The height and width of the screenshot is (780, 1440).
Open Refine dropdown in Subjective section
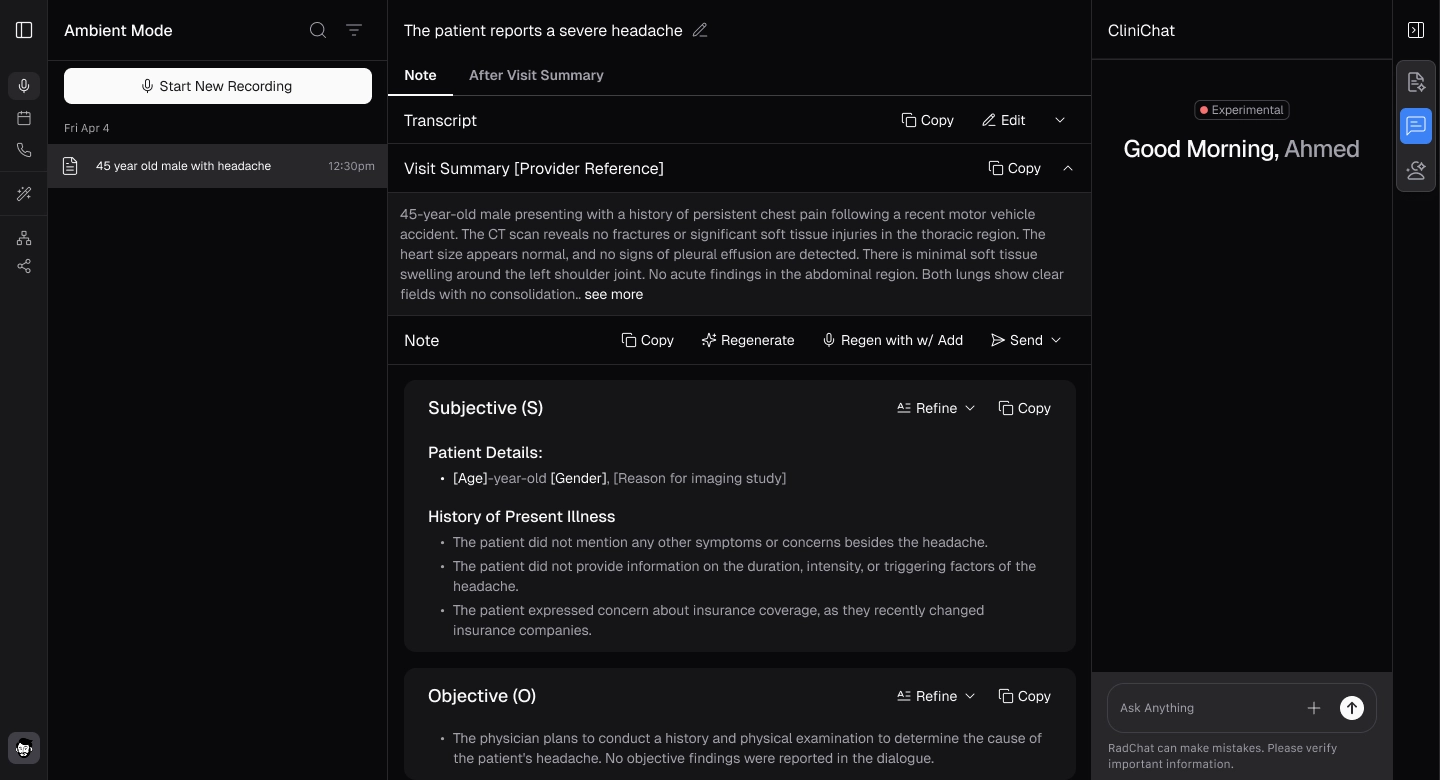(x=936, y=408)
